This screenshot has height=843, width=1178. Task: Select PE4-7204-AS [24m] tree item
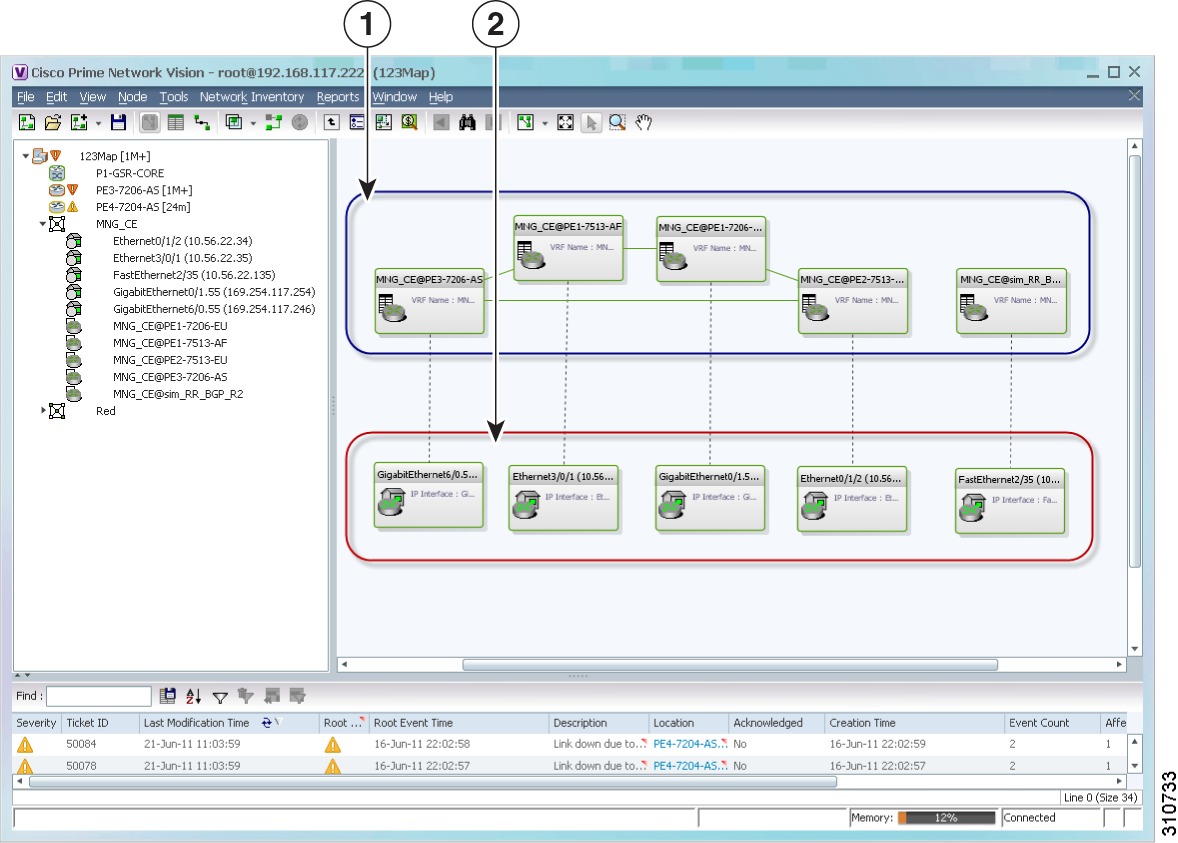tap(143, 207)
